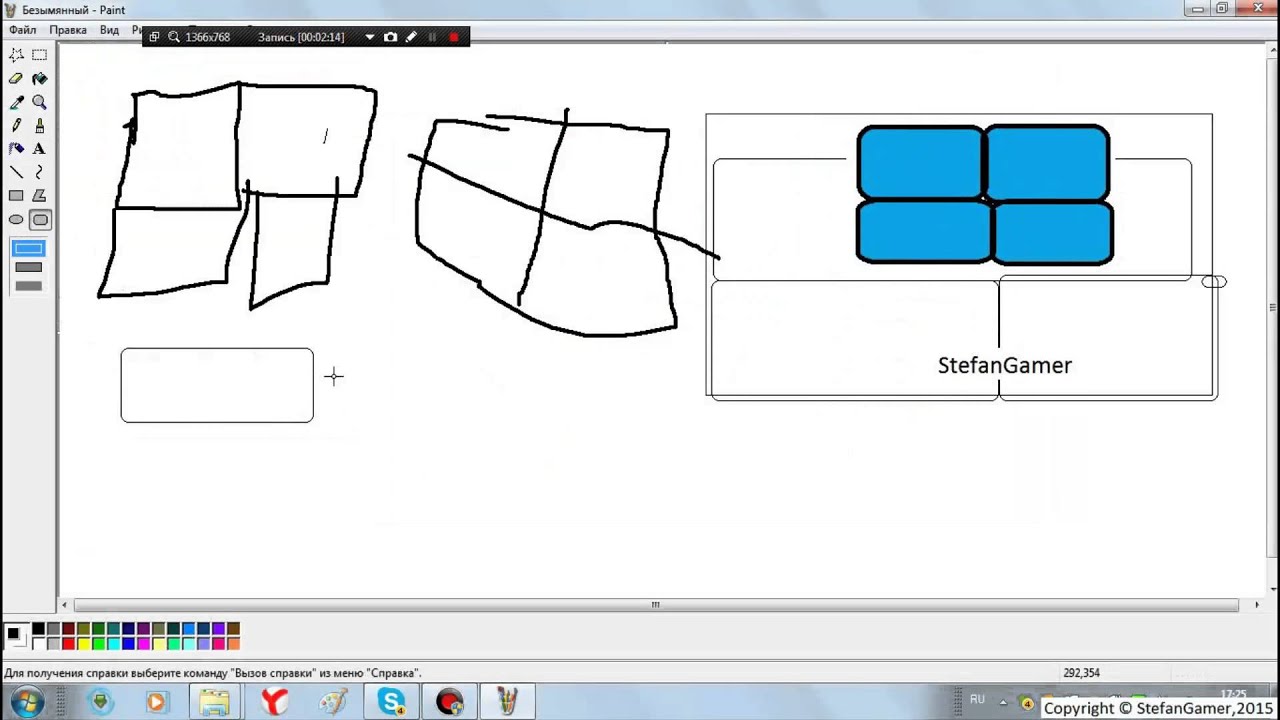
Task: Click the 1366x768 resolution label
Action: tap(207, 37)
